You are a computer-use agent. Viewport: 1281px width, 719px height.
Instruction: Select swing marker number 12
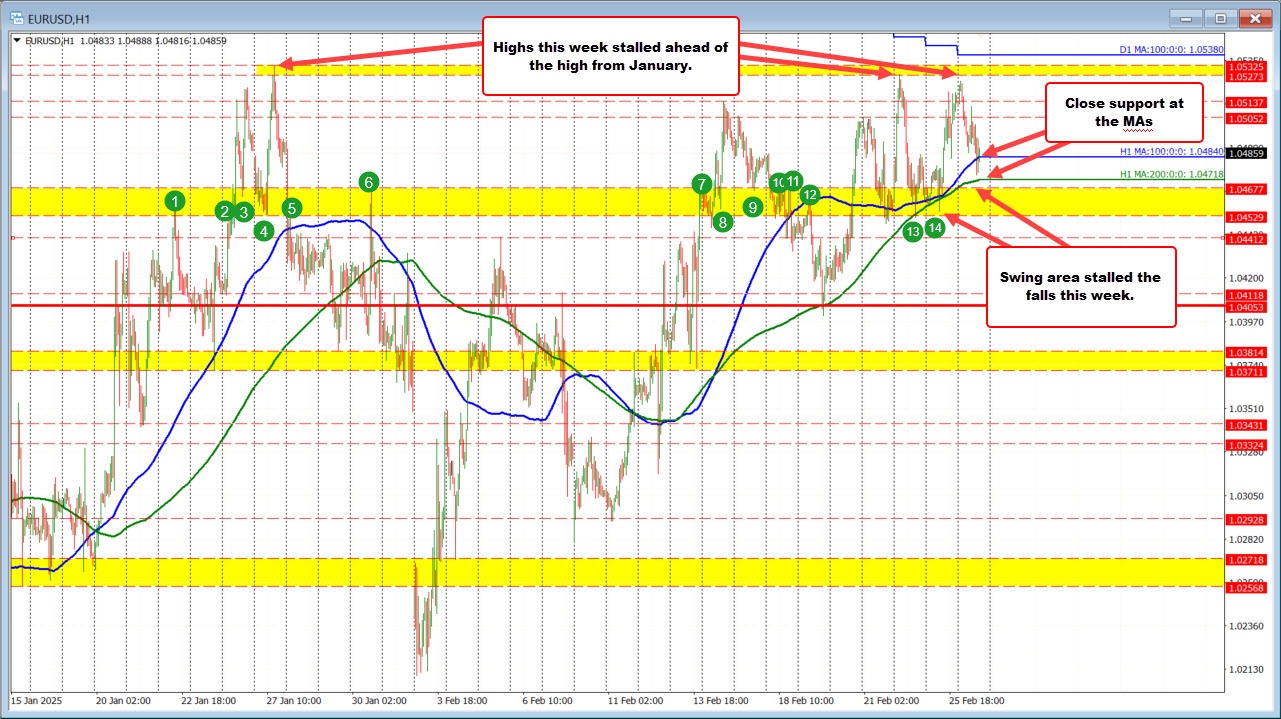809,195
